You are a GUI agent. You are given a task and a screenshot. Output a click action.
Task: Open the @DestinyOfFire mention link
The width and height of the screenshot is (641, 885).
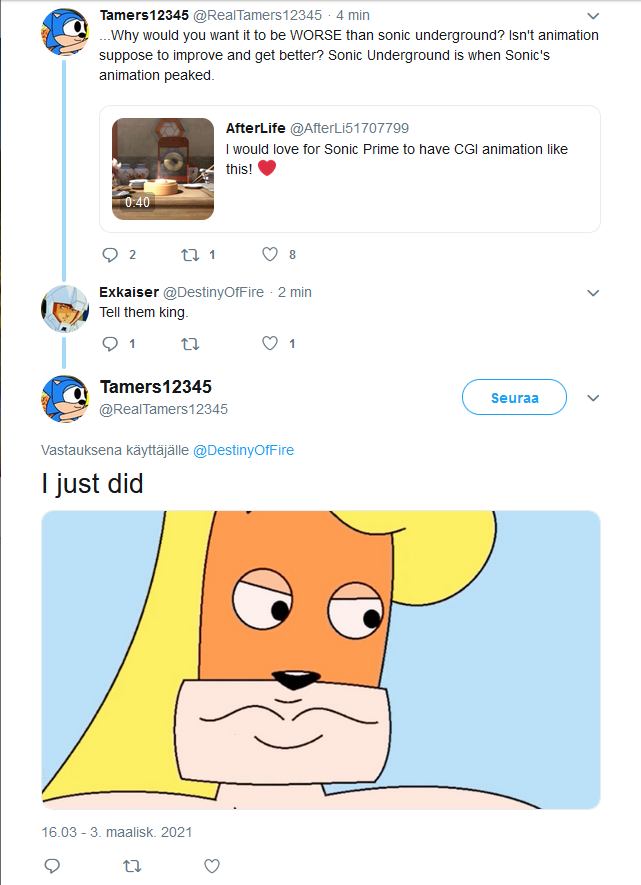[243, 450]
